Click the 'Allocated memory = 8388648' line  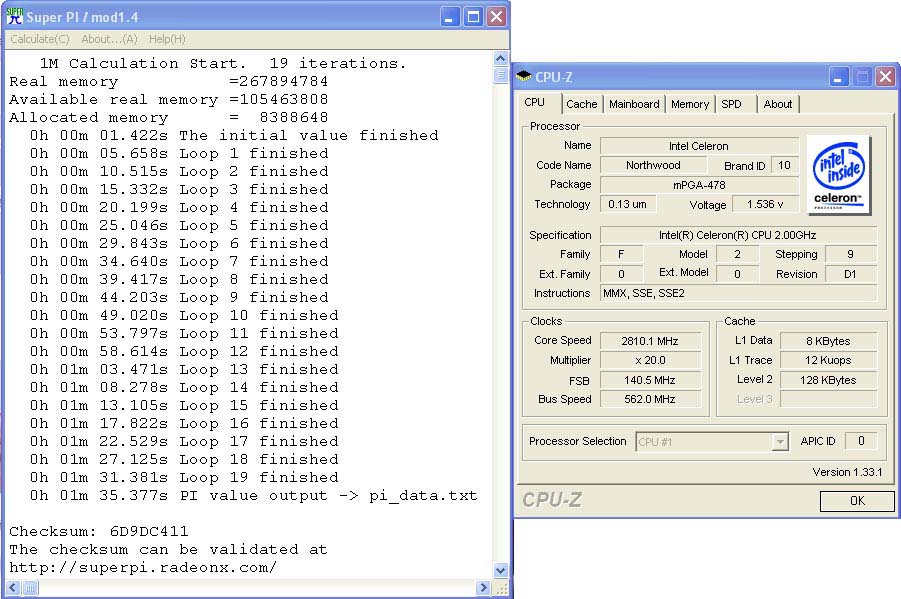[168, 117]
